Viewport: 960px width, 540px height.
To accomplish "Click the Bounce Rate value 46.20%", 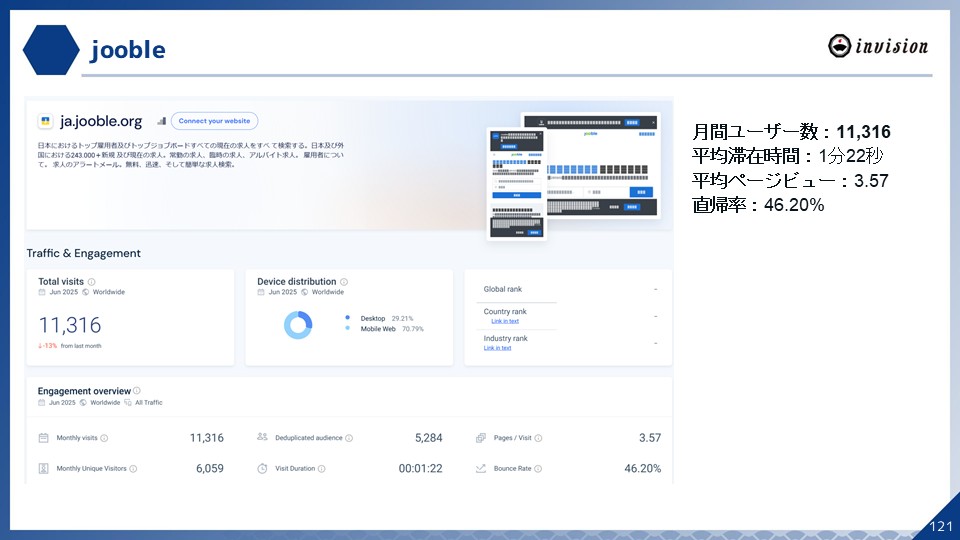I will (x=642, y=468).
